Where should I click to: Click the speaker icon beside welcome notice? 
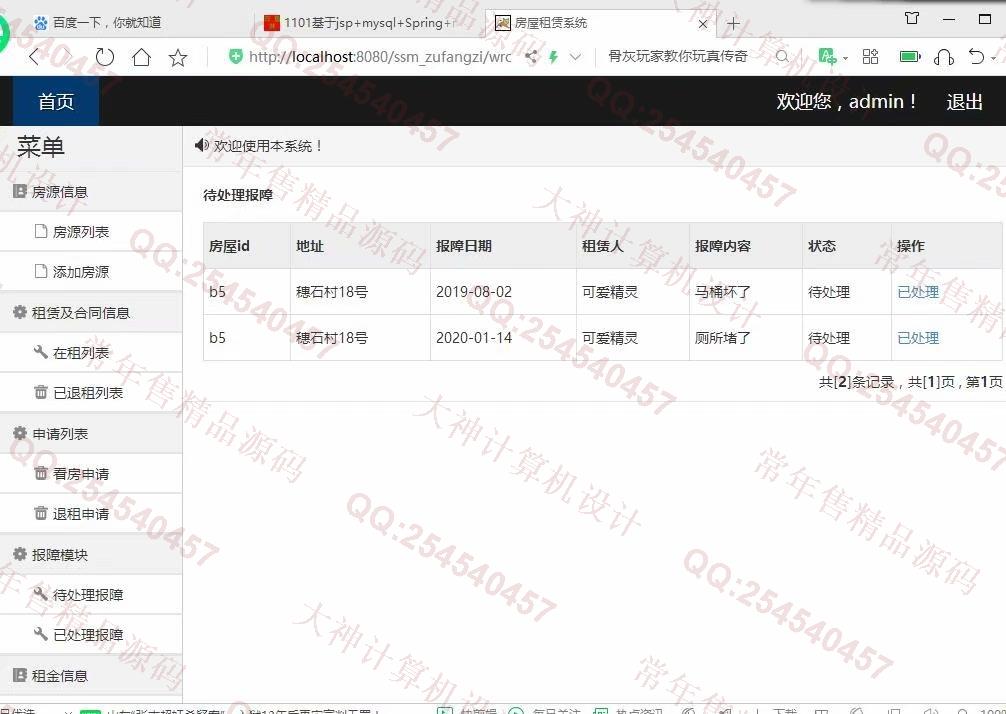click(x=201, y=145)
